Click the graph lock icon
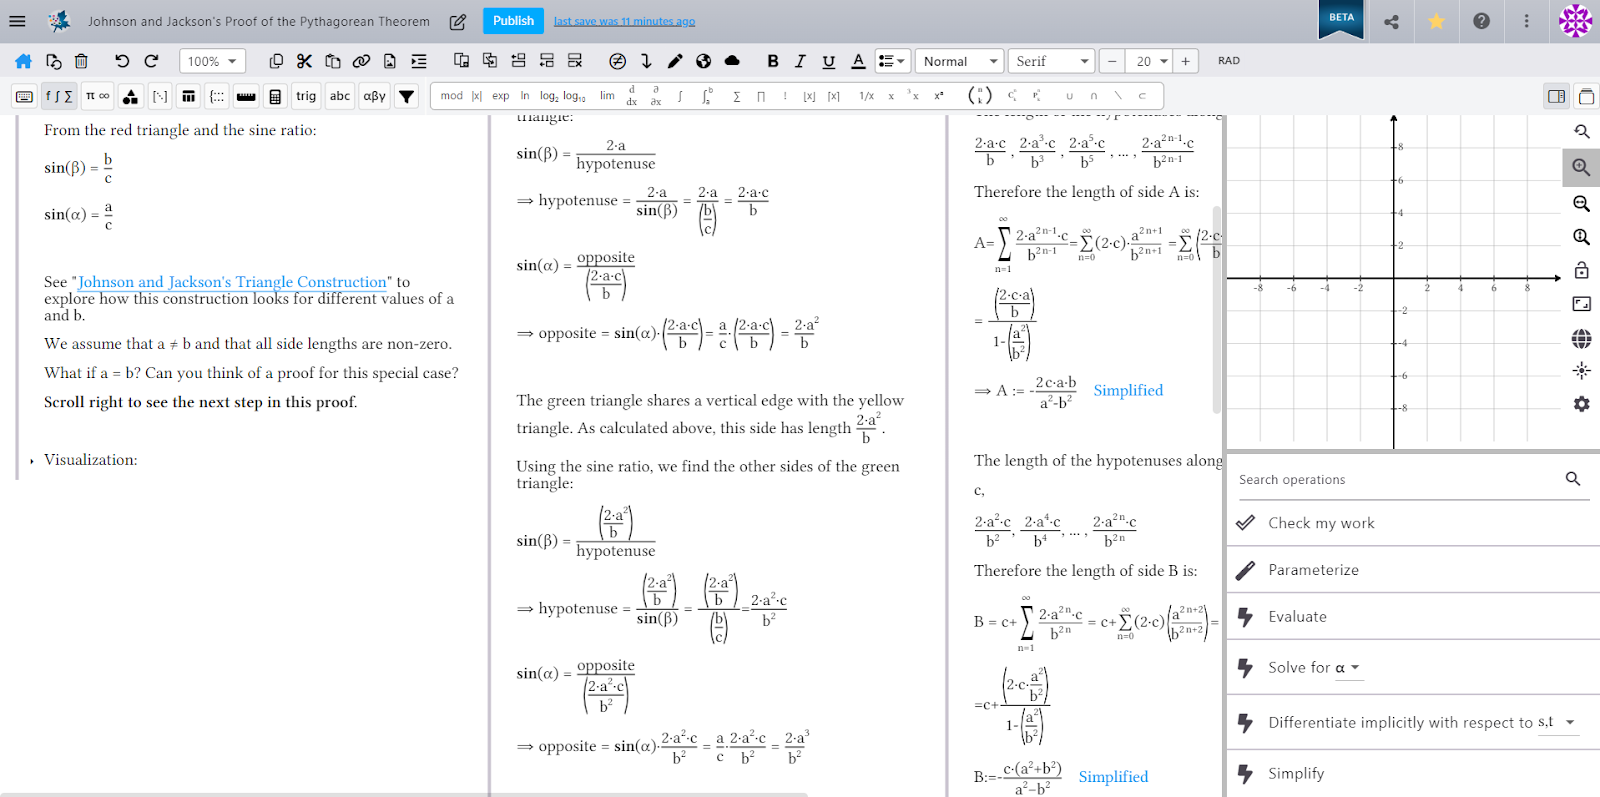 click(1581, 270)
